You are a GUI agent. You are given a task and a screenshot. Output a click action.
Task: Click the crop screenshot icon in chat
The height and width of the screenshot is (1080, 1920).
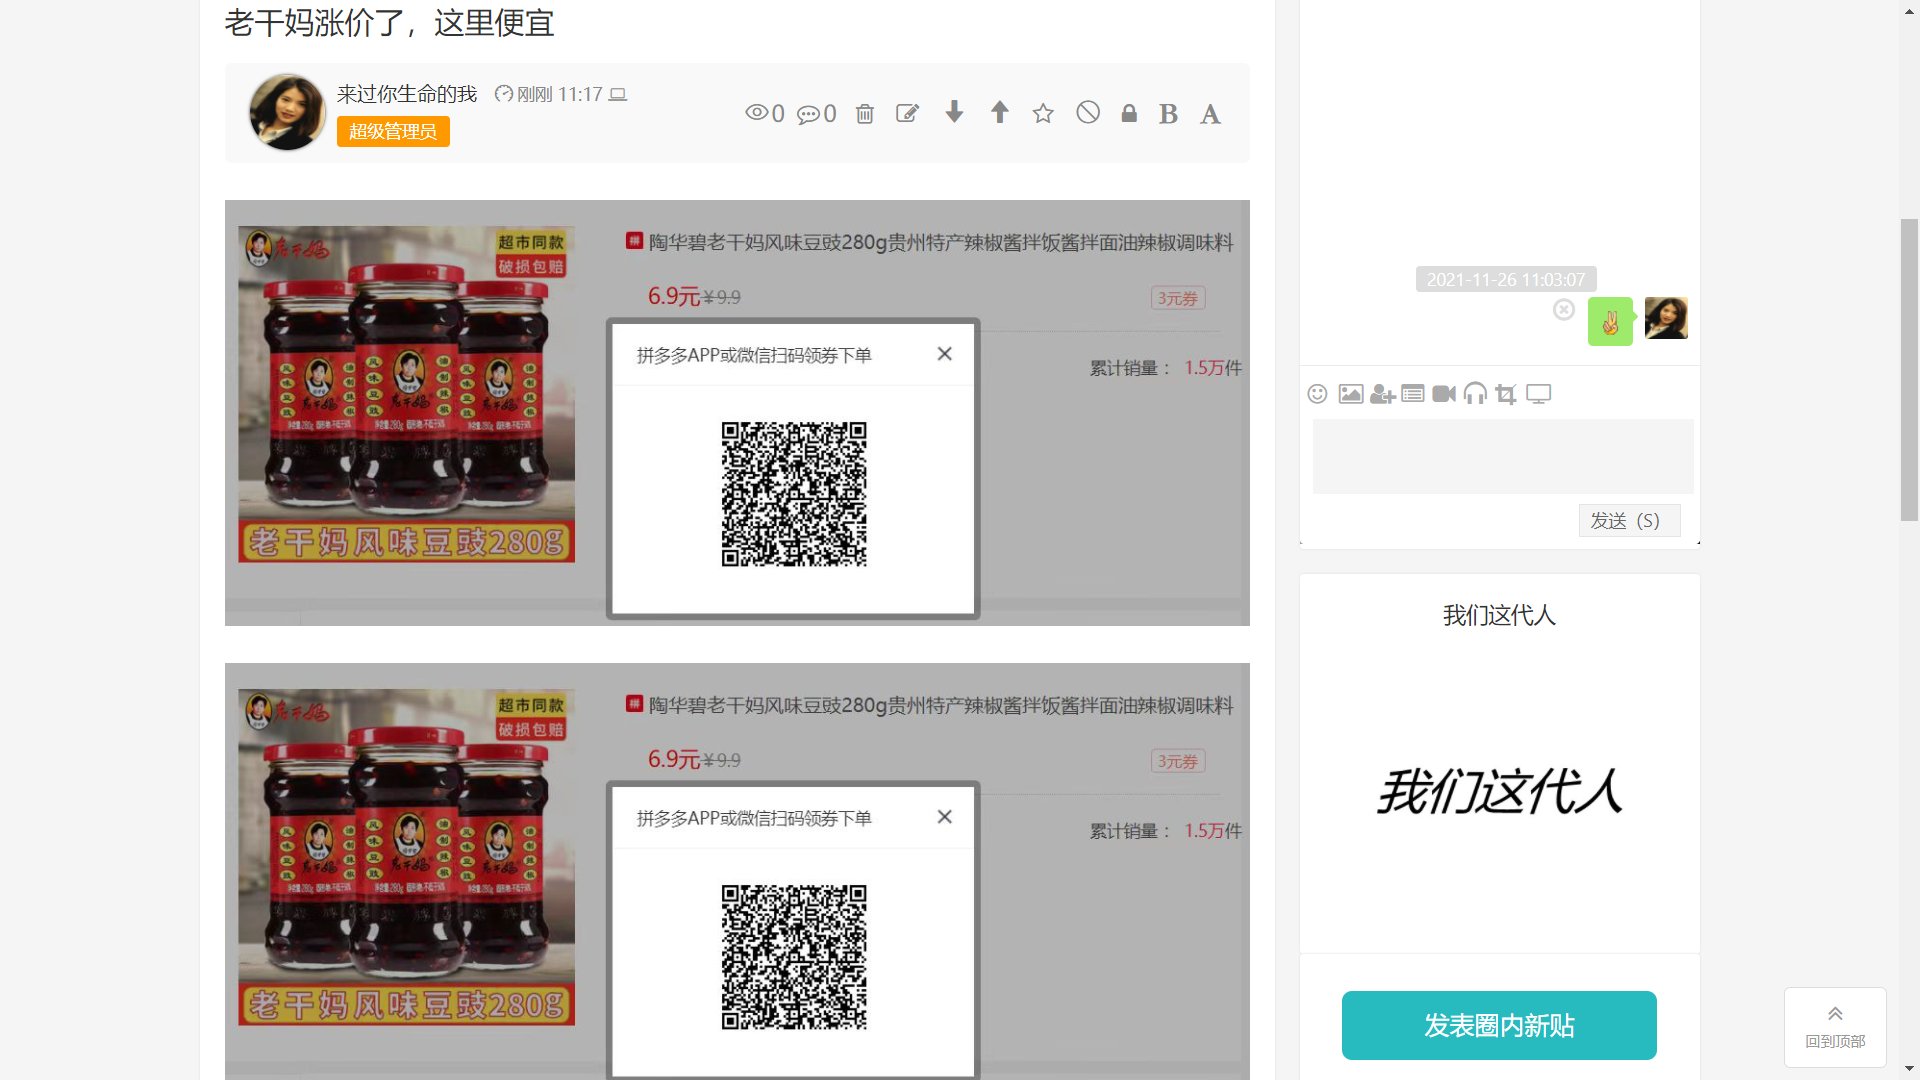tap(1506, 394)
